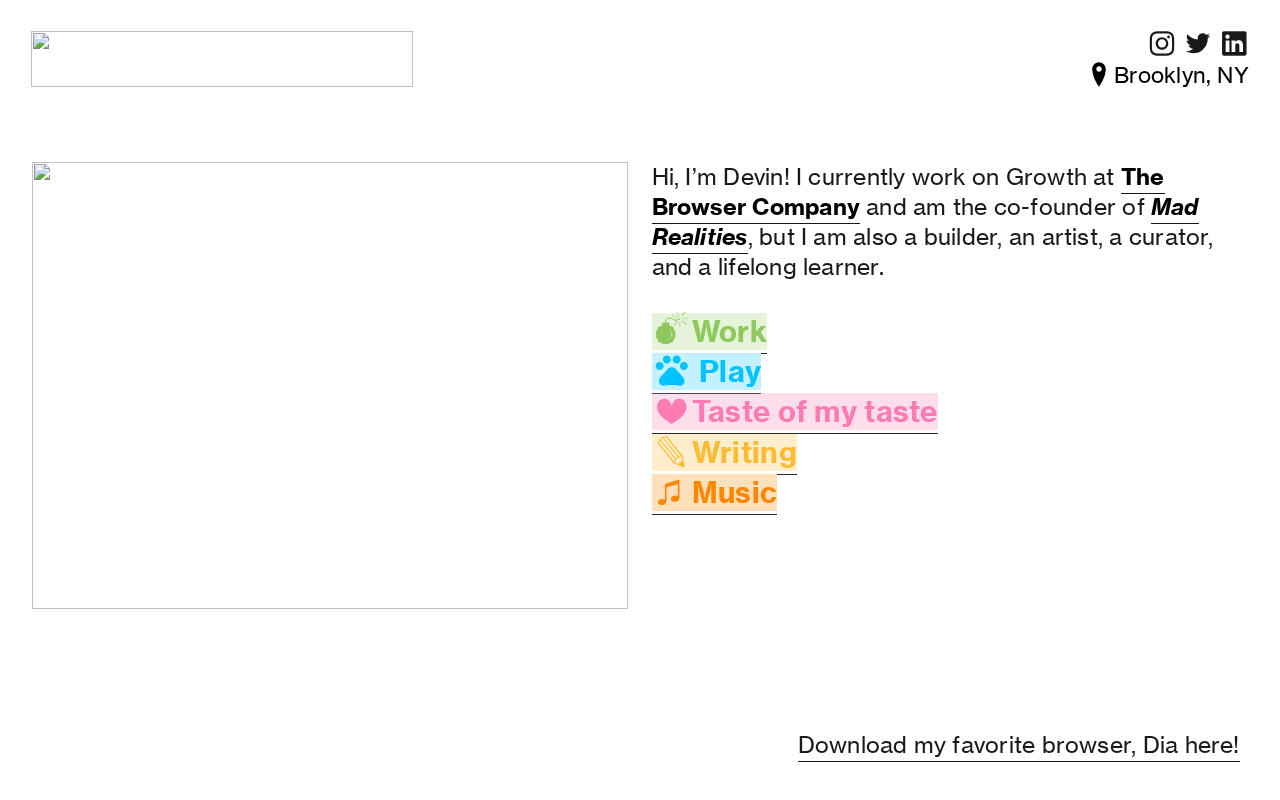Open the LinkedIn icon link
The height and width of the screenshot is (800, 1280).
[1234, 44]
